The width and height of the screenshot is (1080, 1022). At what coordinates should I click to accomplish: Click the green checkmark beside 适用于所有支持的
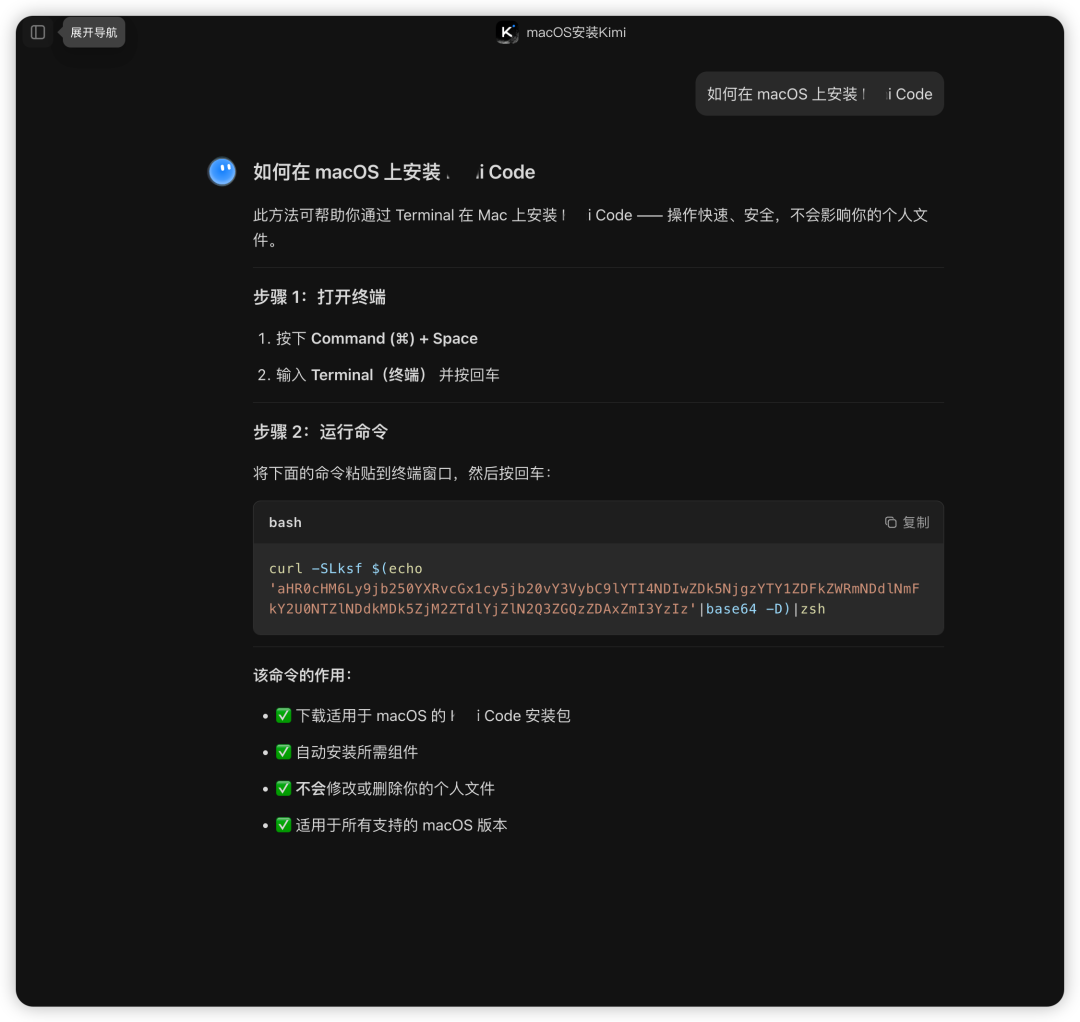(284, 825)
